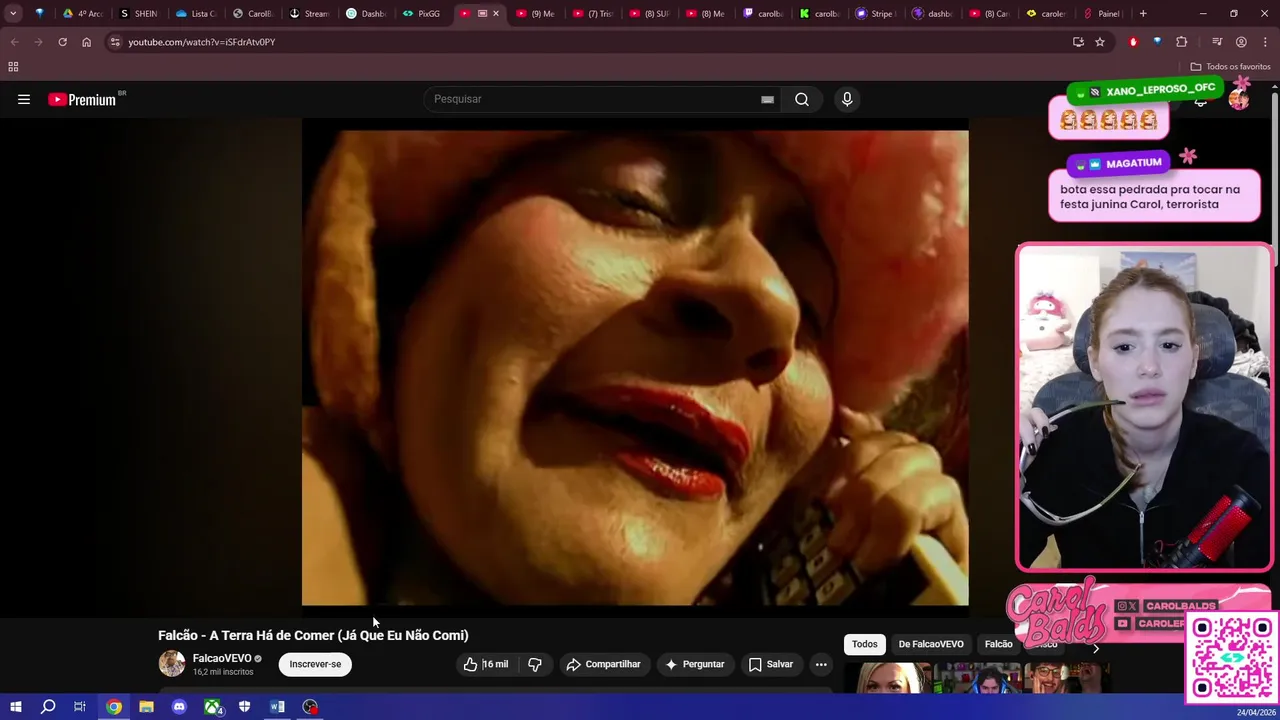Switch to the SHEIN tab
This screenshot has width=1280, height=720.
point(137,14)
